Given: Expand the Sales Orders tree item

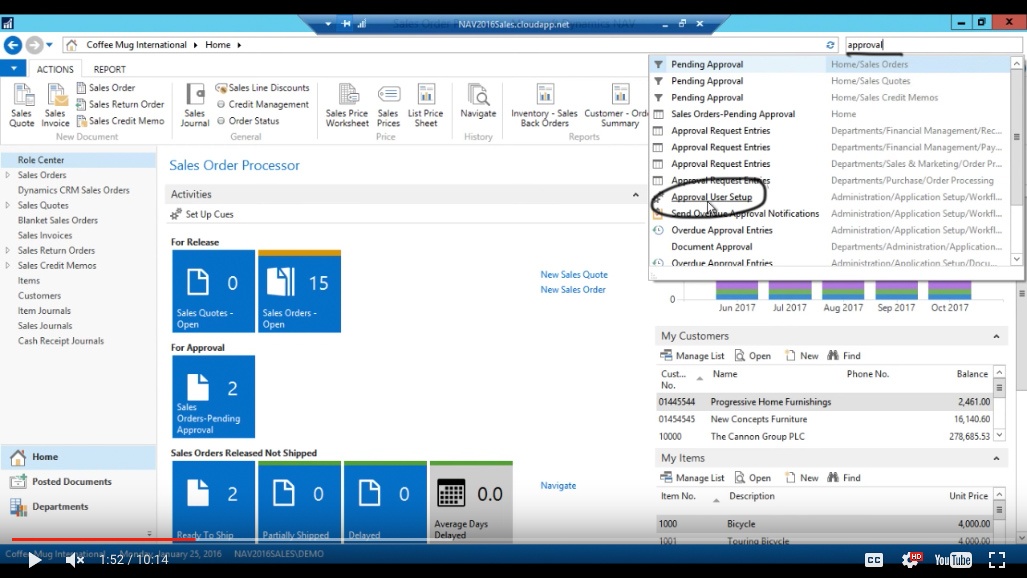Looking at the screenshot, I should pyautogui.click(x=9, y=173).
